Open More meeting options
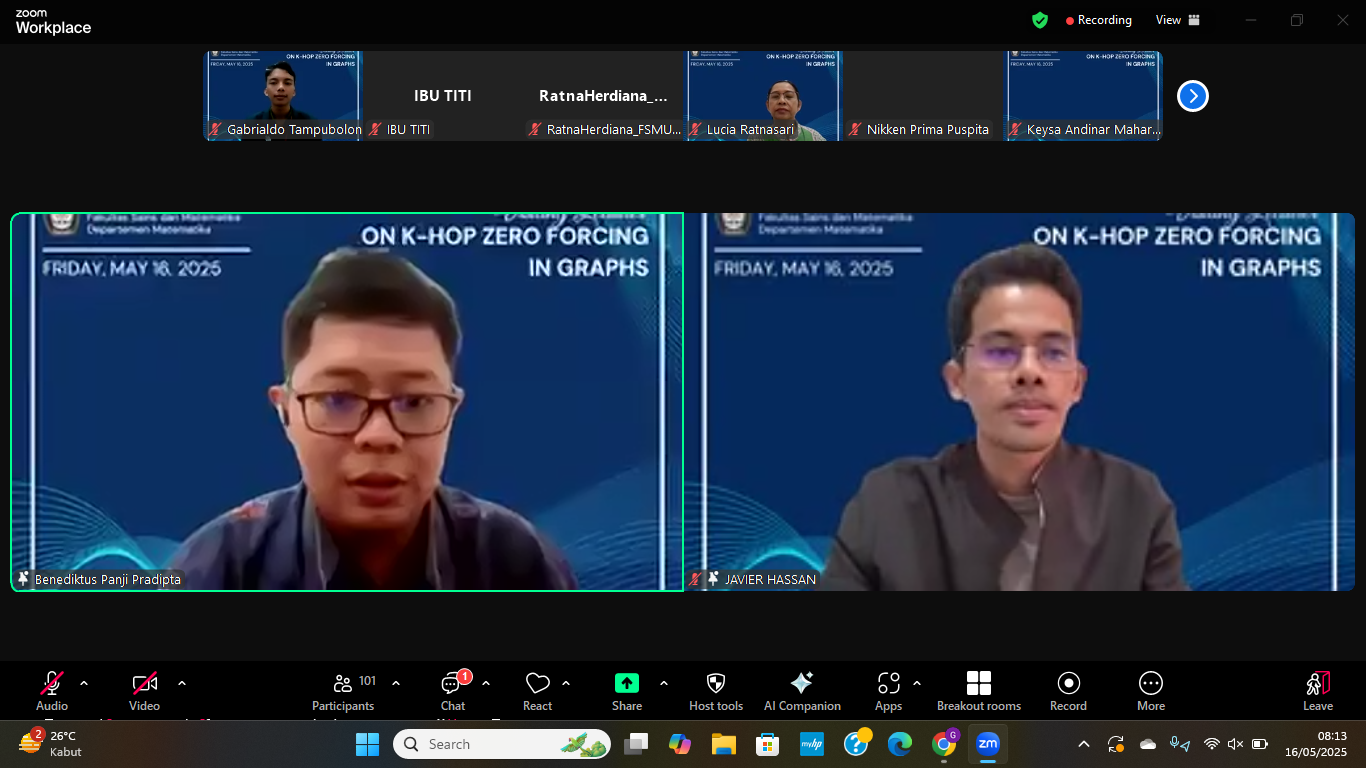 [x=1149, y=690]
